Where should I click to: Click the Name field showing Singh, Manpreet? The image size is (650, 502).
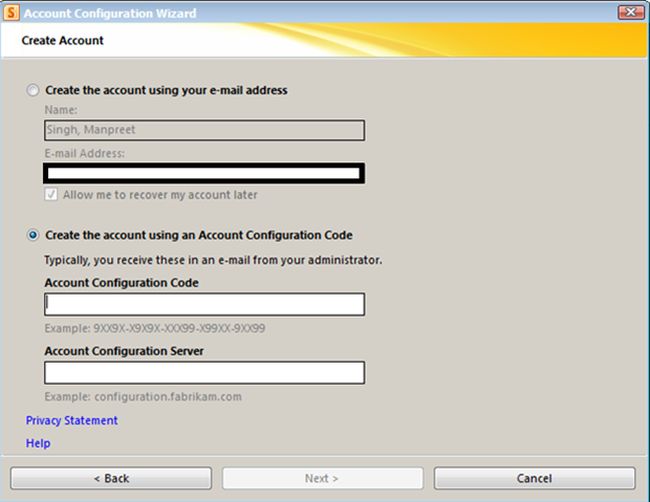click(204, 130)
